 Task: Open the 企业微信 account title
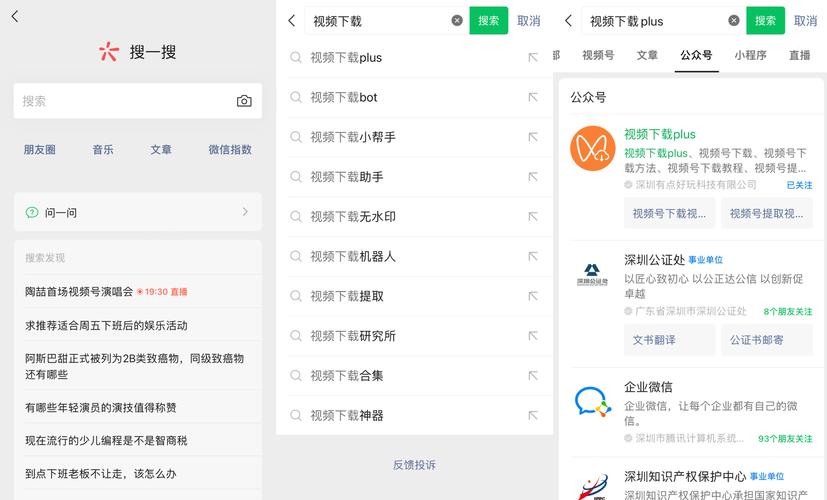pos(648,387)
